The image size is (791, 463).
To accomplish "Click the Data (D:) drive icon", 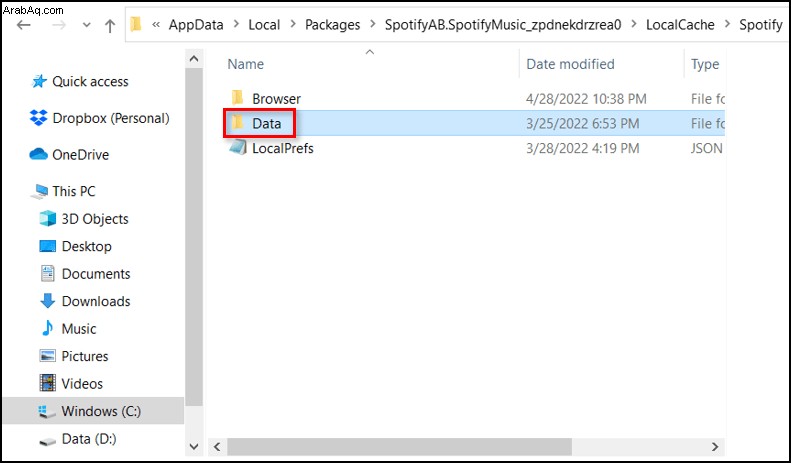I will 47,441.
